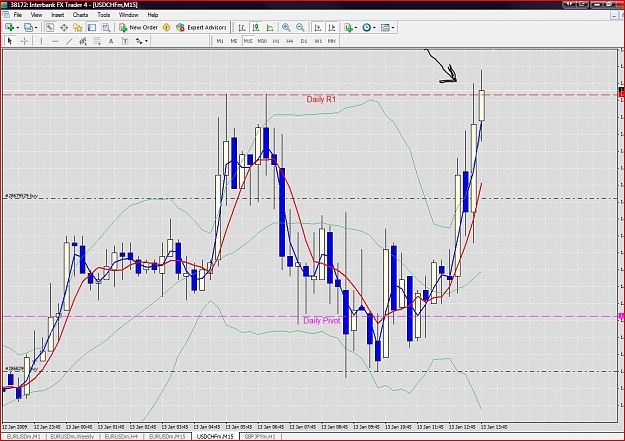Select the Crosshair tool
This screenshot has width=625, height=441.
click(24, 41)
